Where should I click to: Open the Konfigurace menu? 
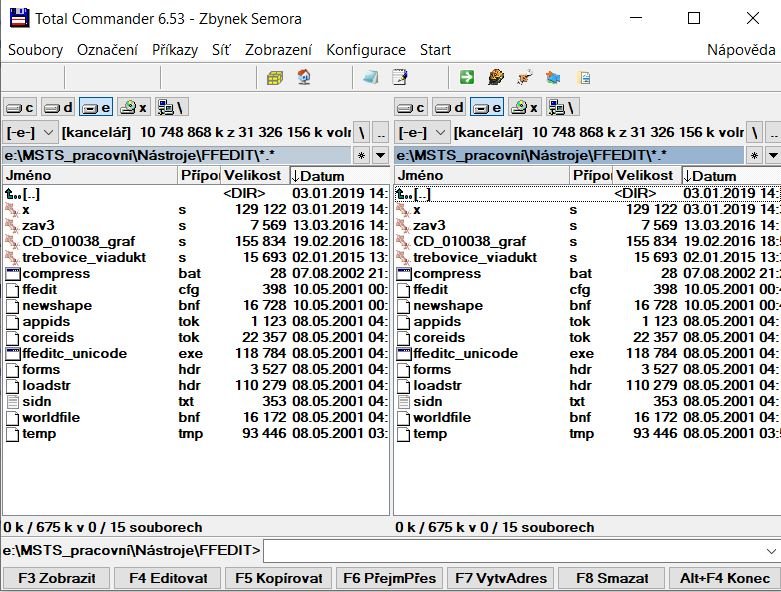pyautogui.click(x=366, y=50)
